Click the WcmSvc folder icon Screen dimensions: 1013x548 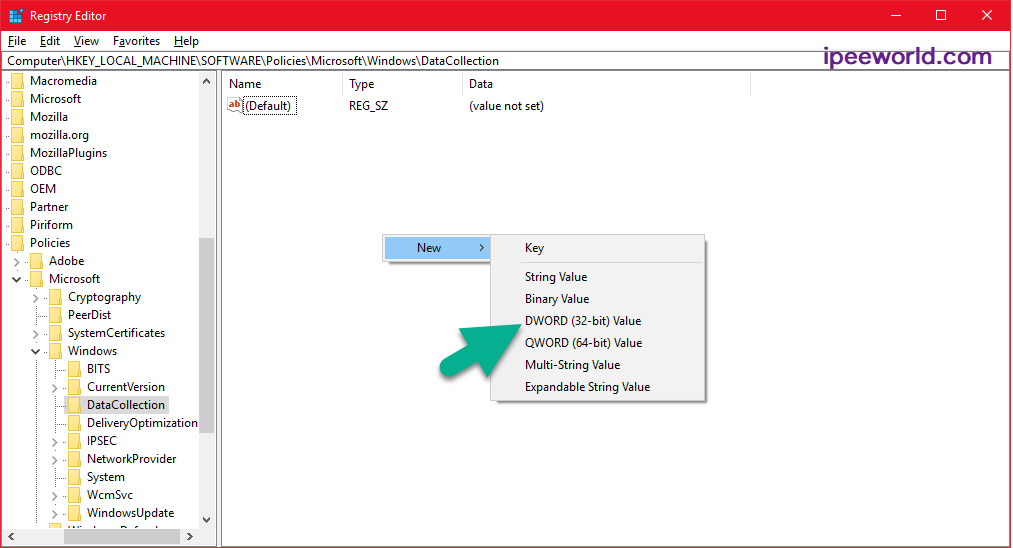click(75, 495)
